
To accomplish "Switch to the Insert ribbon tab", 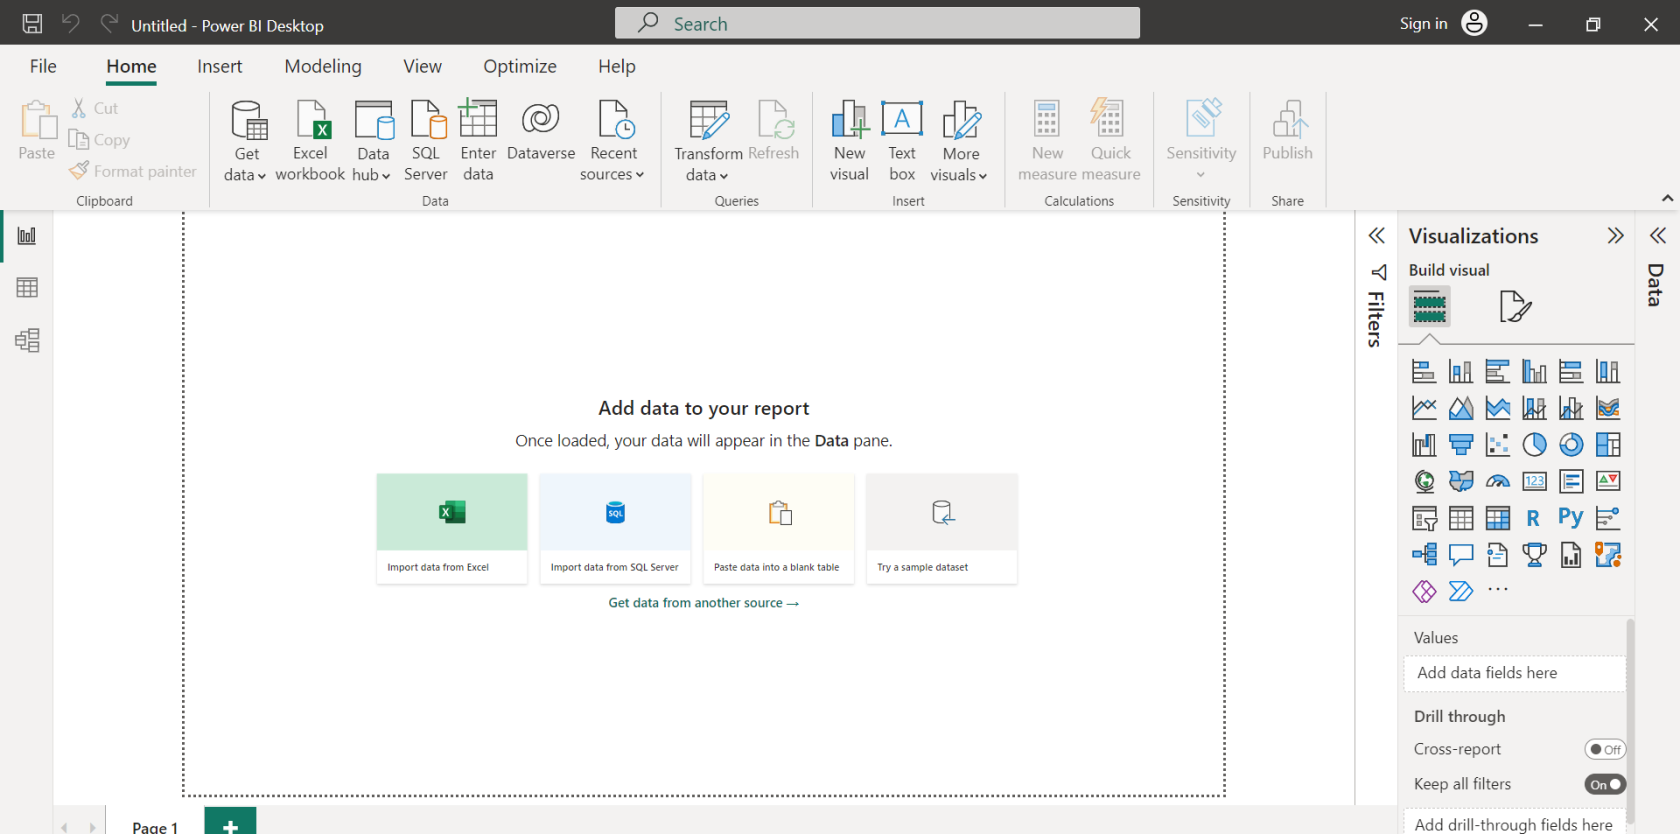I will pos(219,66).
